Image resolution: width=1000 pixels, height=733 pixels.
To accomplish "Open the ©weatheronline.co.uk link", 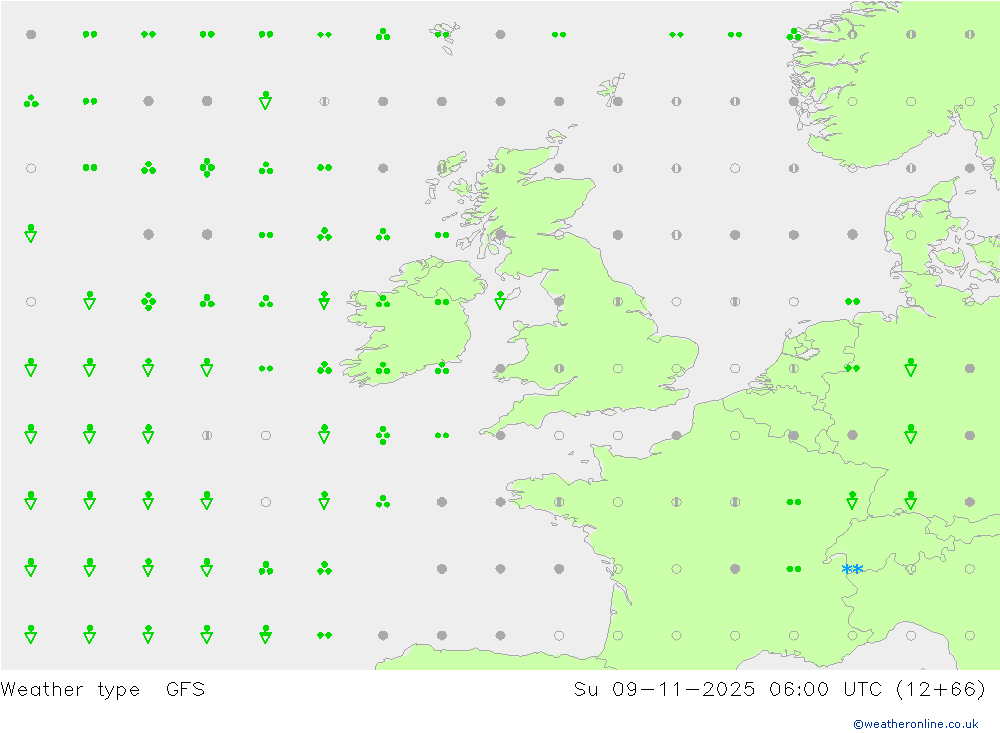I will (x=915, y=724).
